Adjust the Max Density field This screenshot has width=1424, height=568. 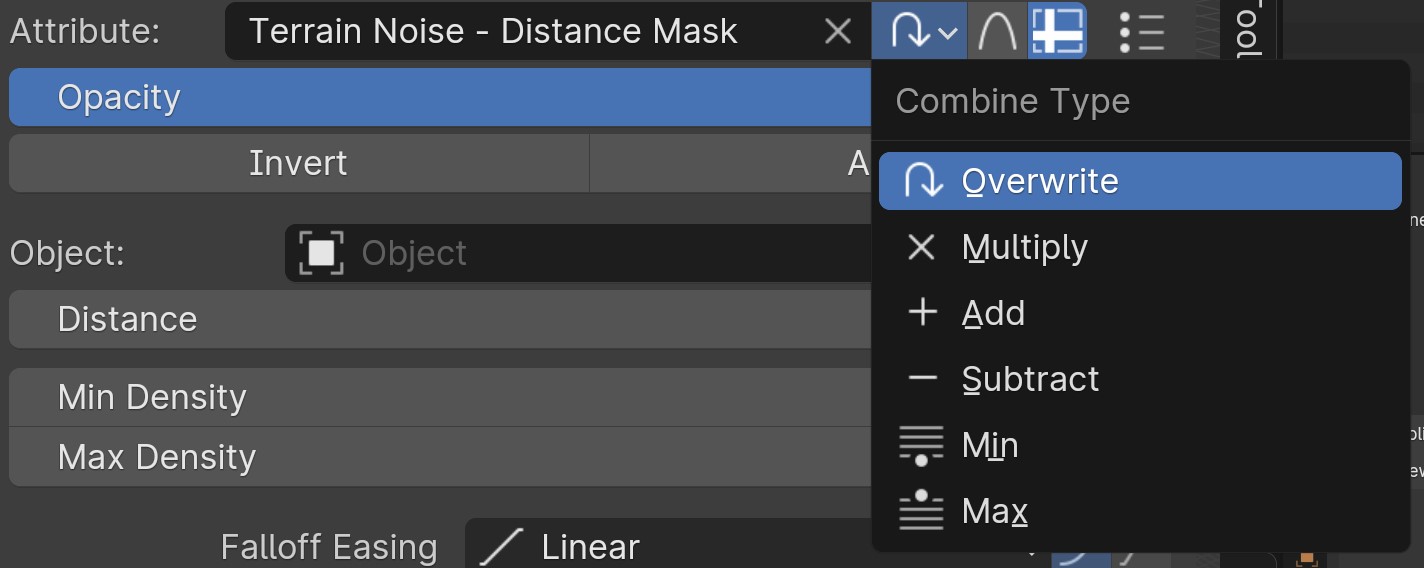(x=440, y=457)
